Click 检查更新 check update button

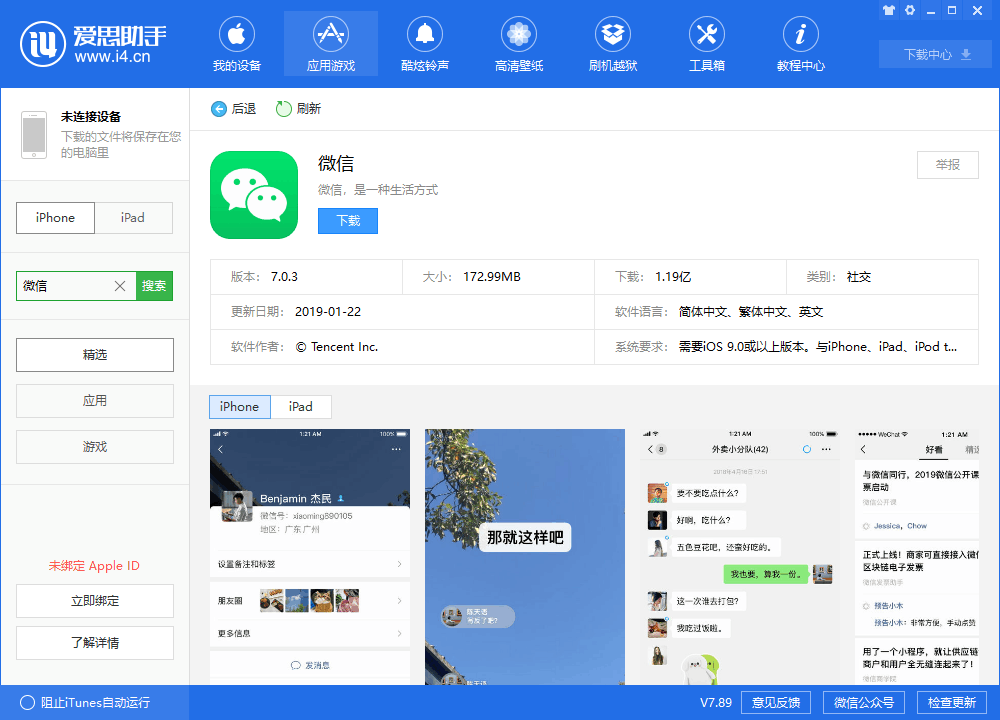[x=952, y=703]
